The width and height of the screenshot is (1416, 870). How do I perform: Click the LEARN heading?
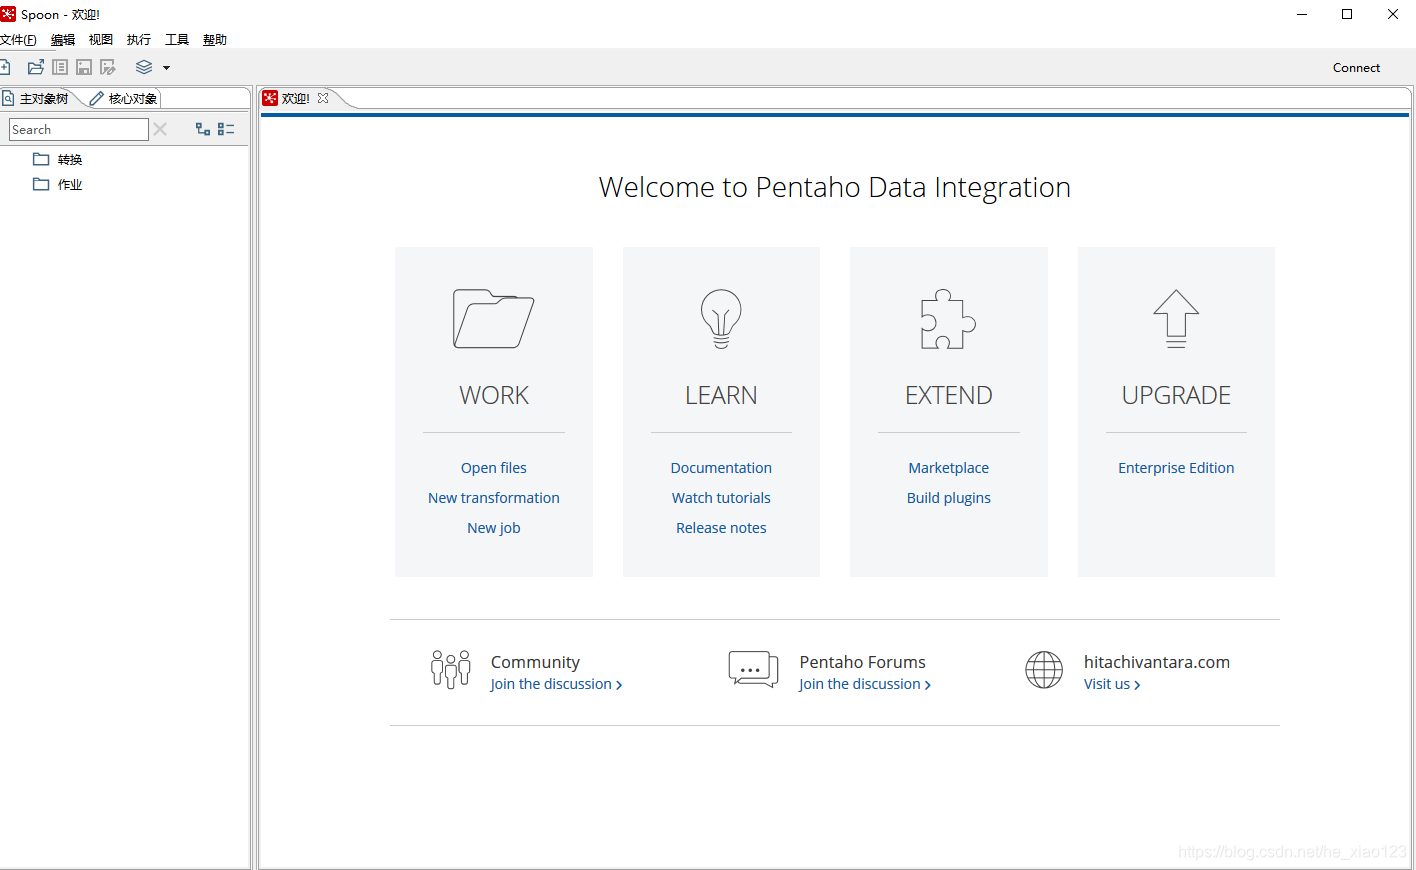[721, 396]
